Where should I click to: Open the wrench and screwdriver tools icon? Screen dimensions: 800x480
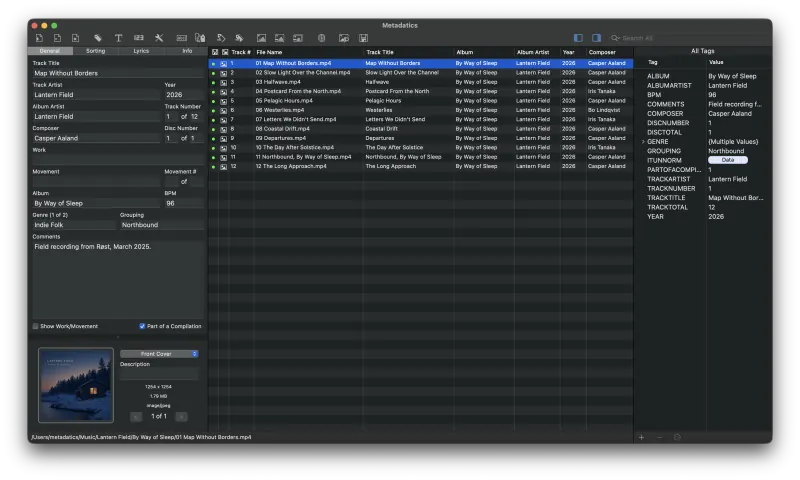click(x=159, y=38)
